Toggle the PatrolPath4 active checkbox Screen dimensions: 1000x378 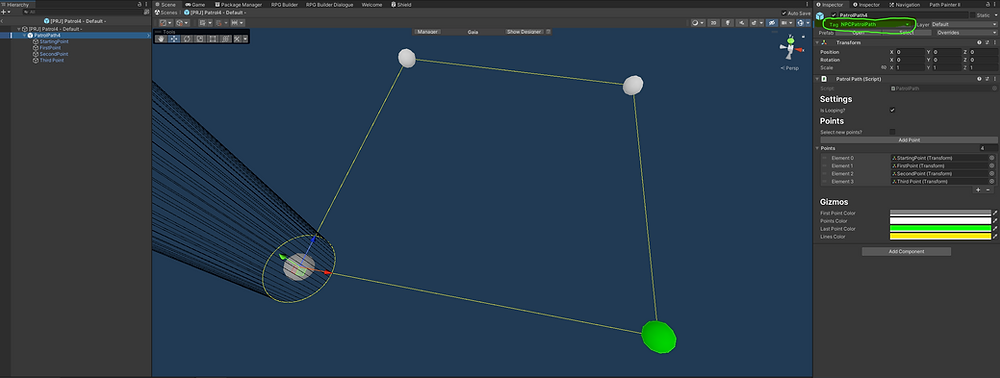coord(834,15)
